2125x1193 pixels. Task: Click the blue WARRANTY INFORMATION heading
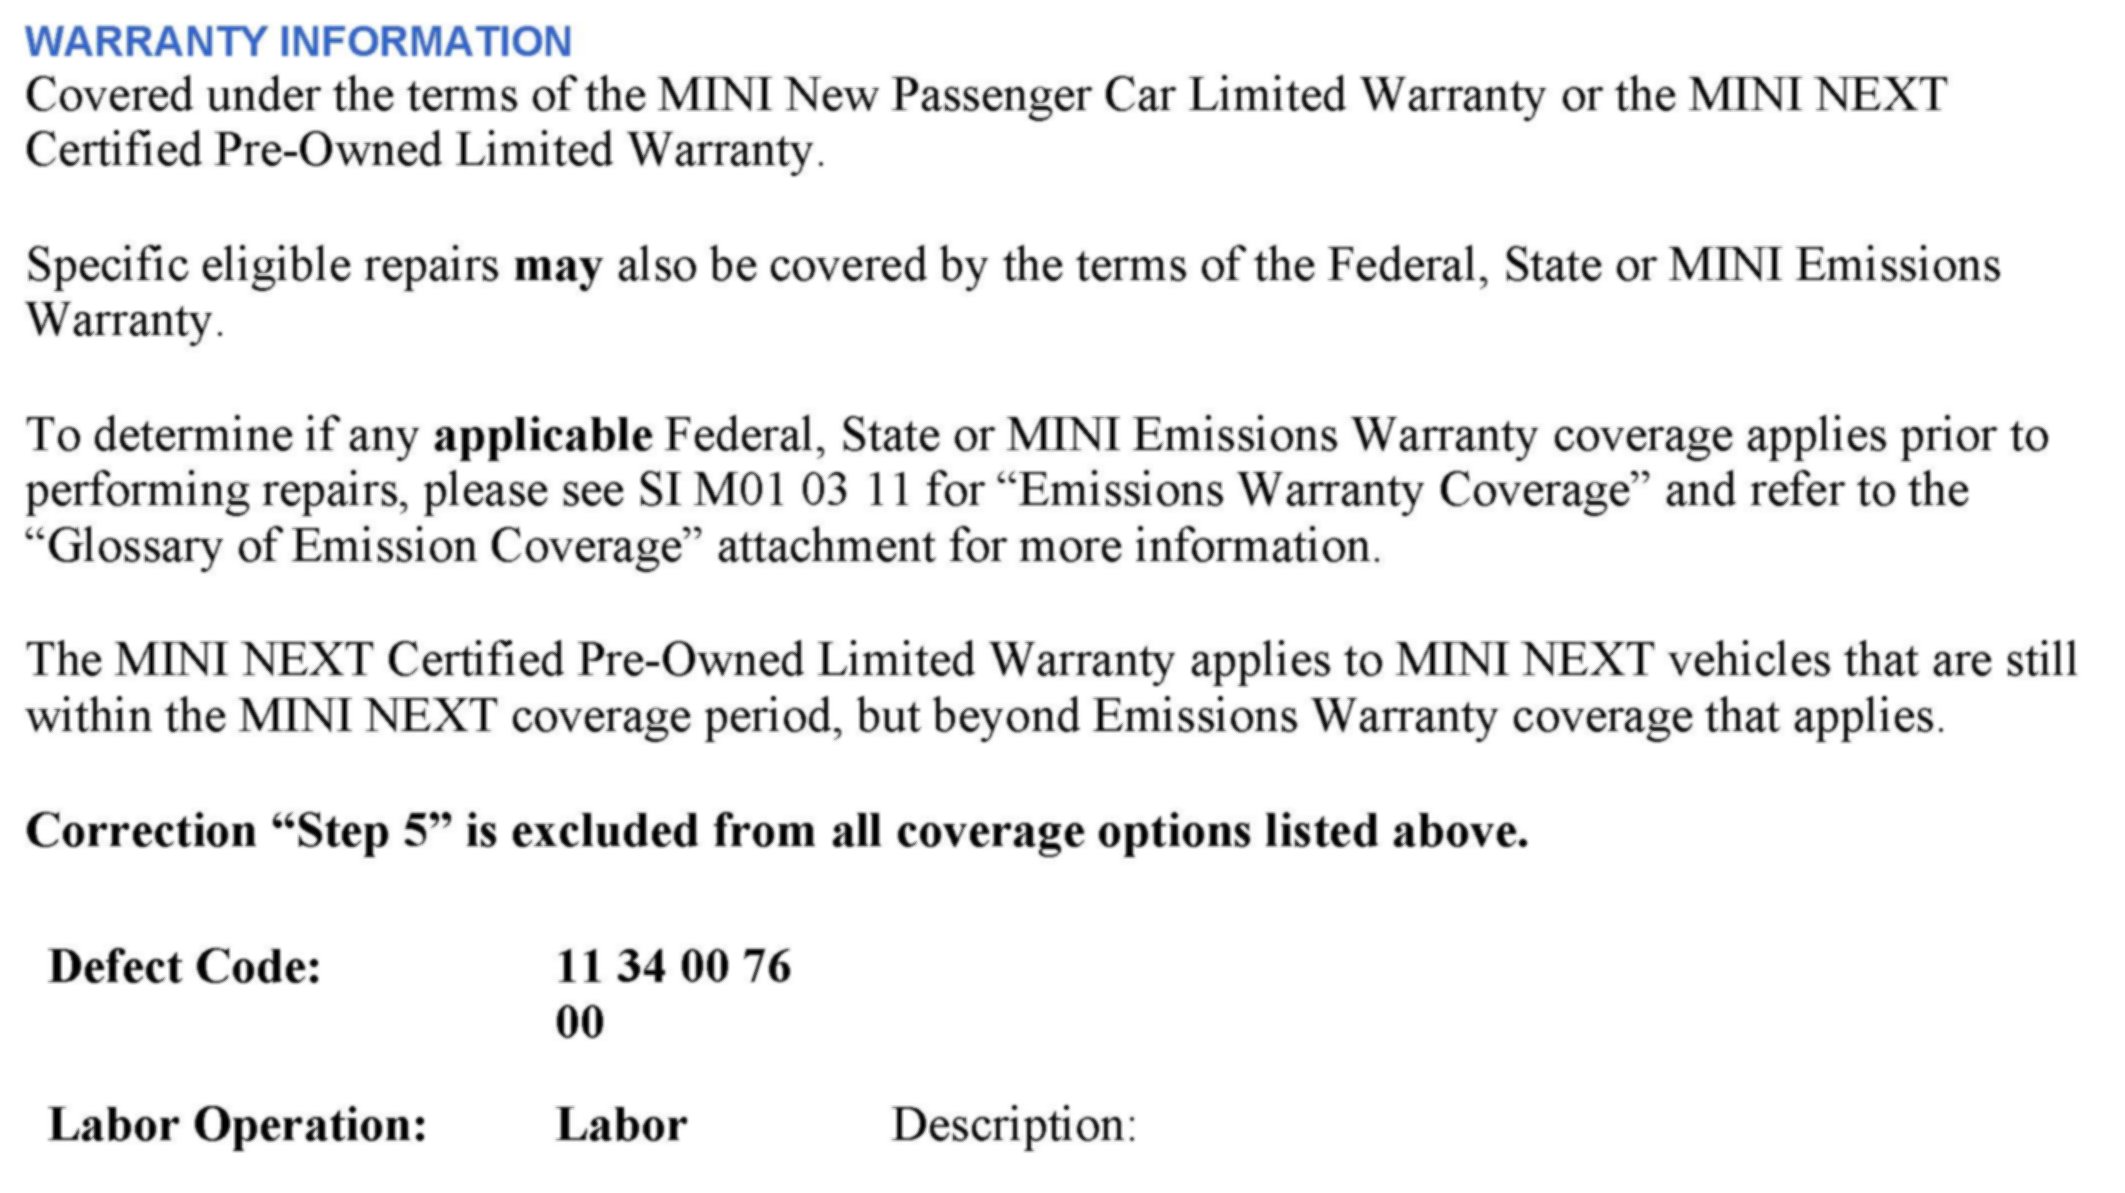298,42
